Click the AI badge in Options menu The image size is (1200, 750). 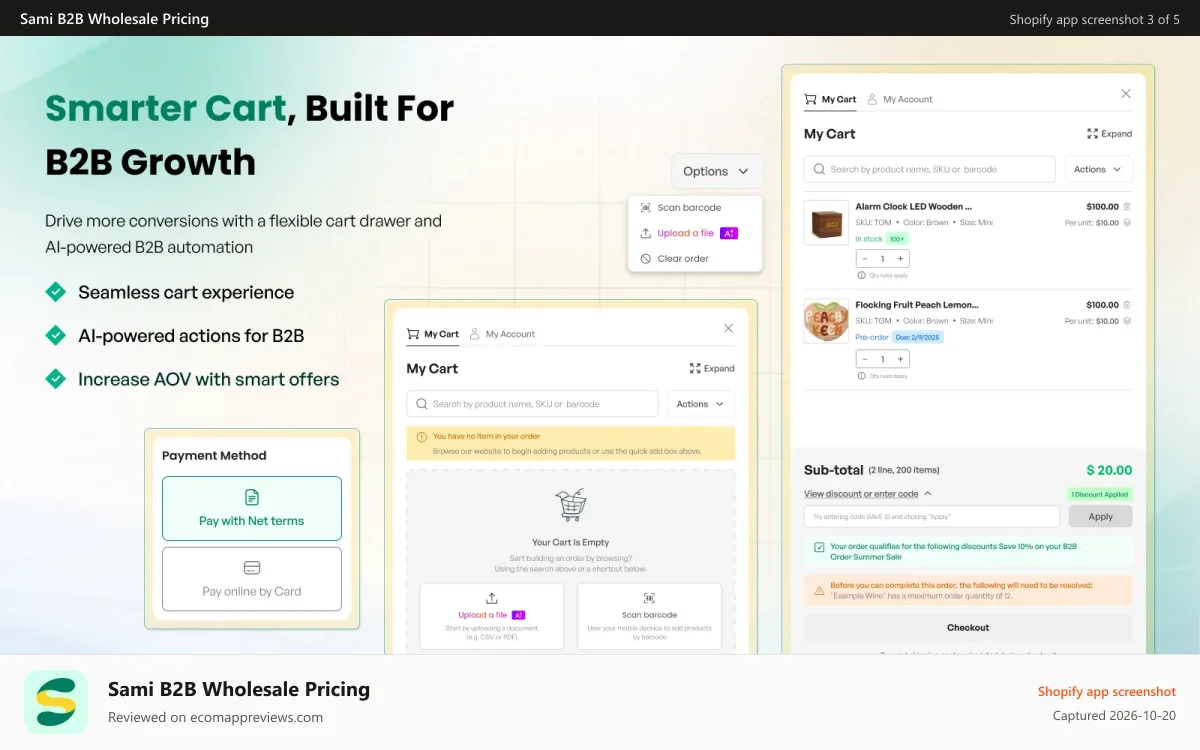728,233
